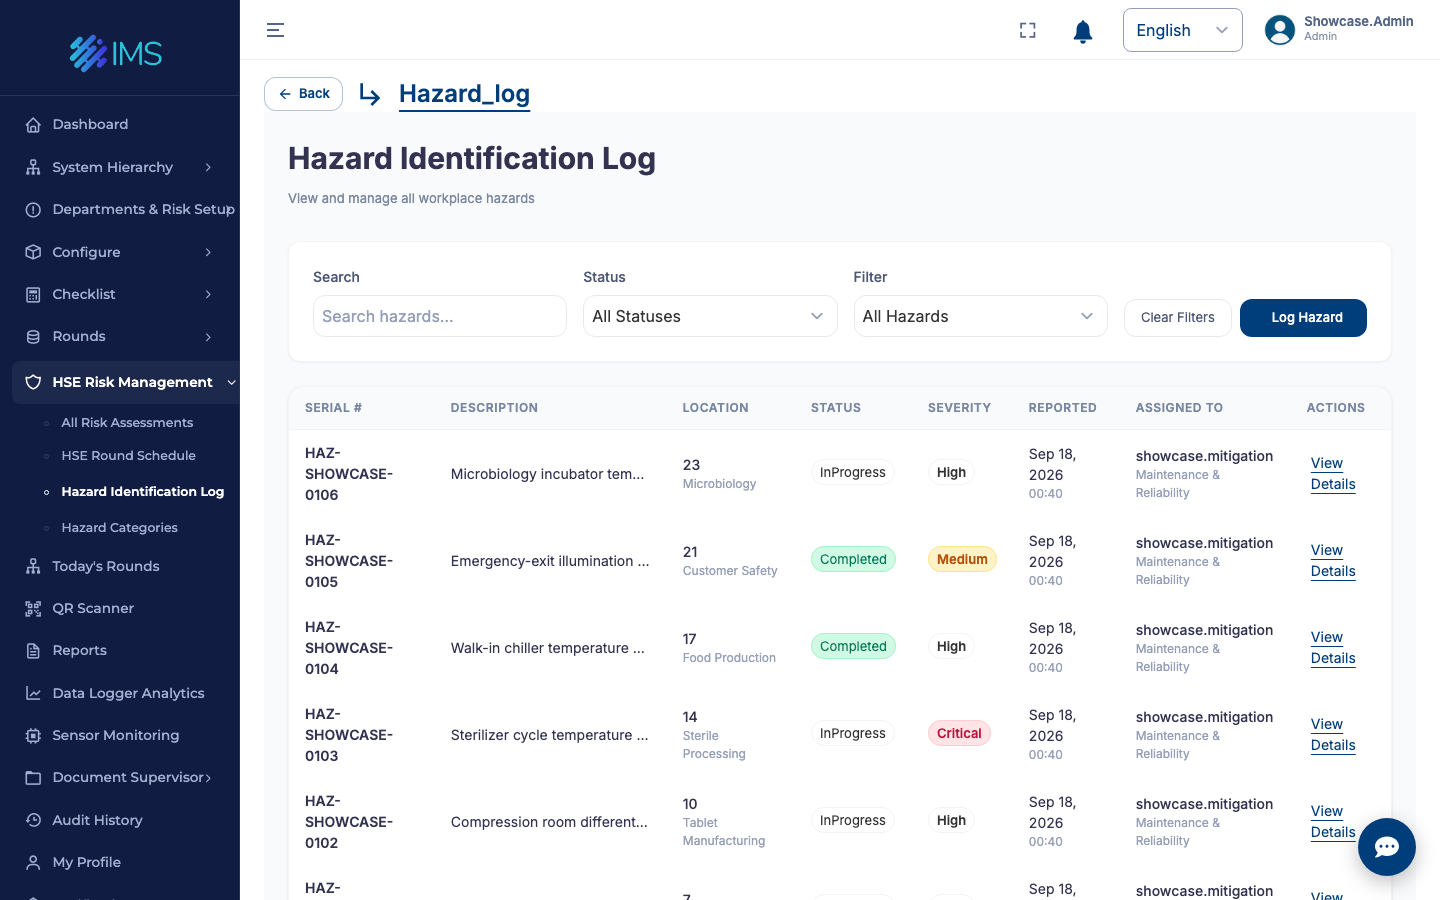View Details for HAZ-SHOWCASE-0106
Screen dimensions: 1440x900
pos(1333,474)
